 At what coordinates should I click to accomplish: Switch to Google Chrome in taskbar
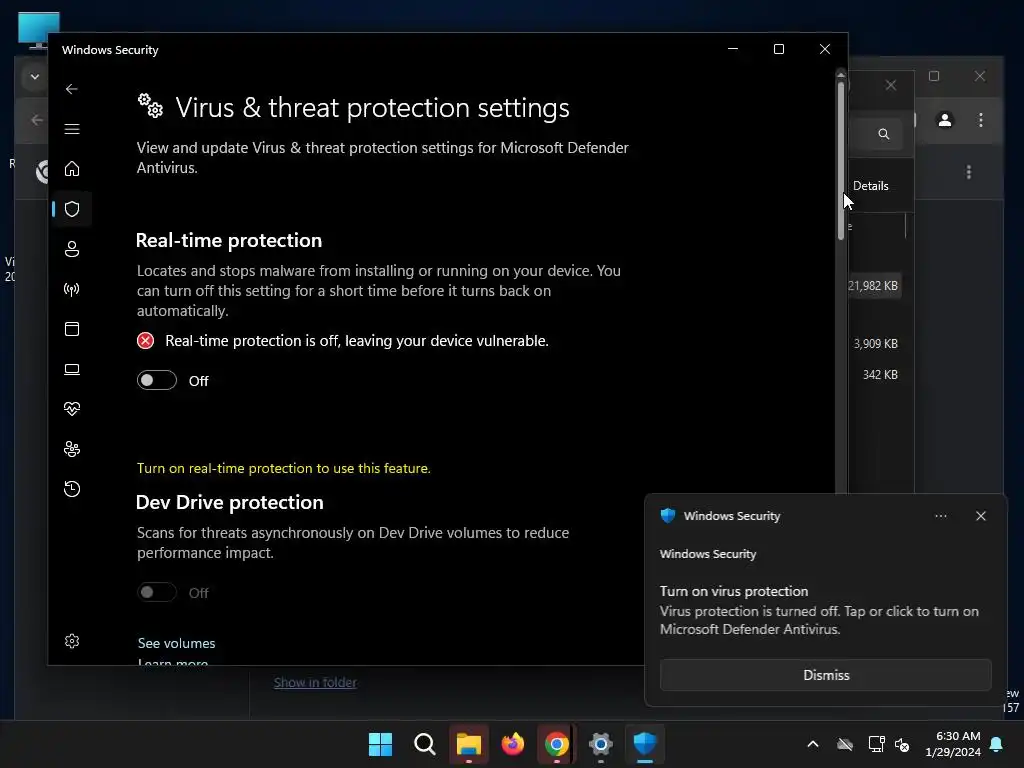[x=556, y=744]
